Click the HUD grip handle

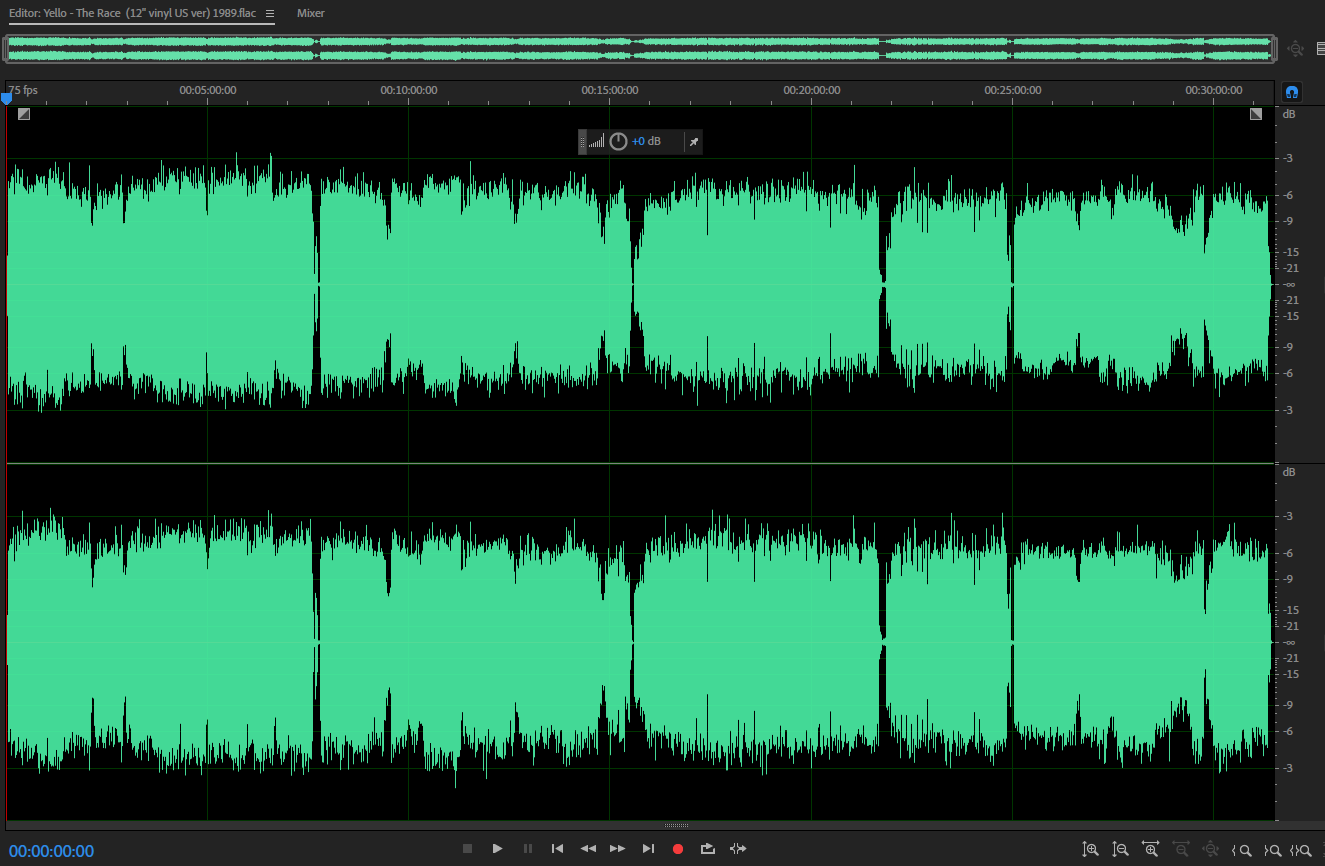[x=582, y=142]
